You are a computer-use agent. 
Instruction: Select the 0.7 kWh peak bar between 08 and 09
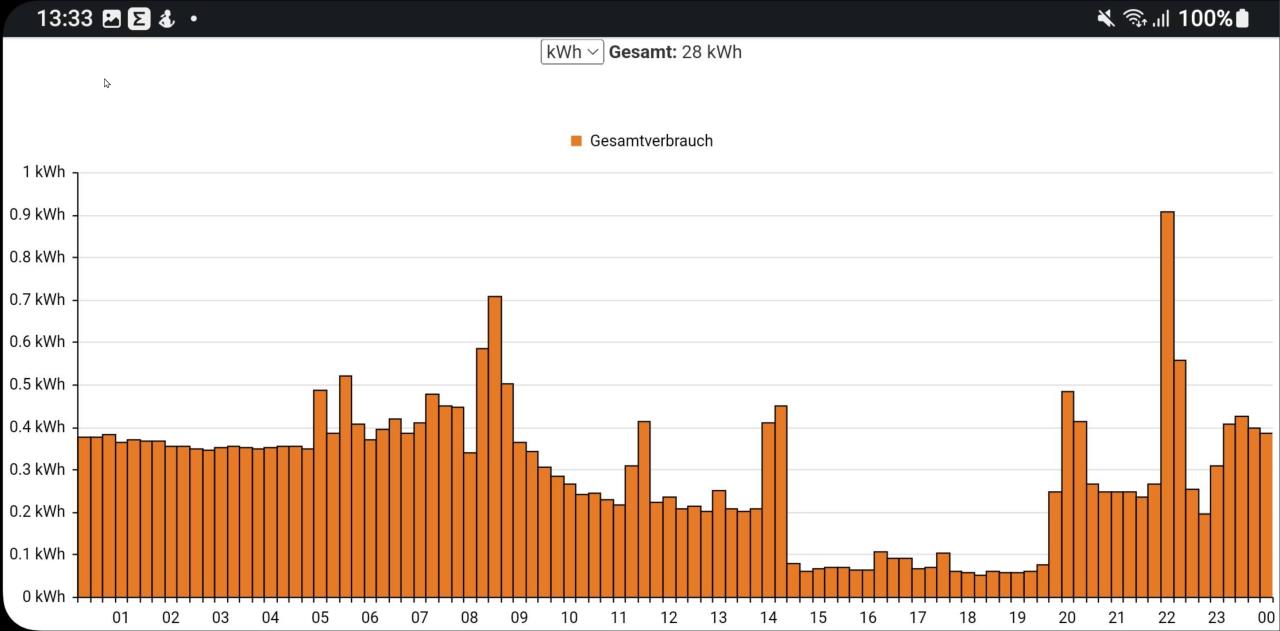click(495, 446)
